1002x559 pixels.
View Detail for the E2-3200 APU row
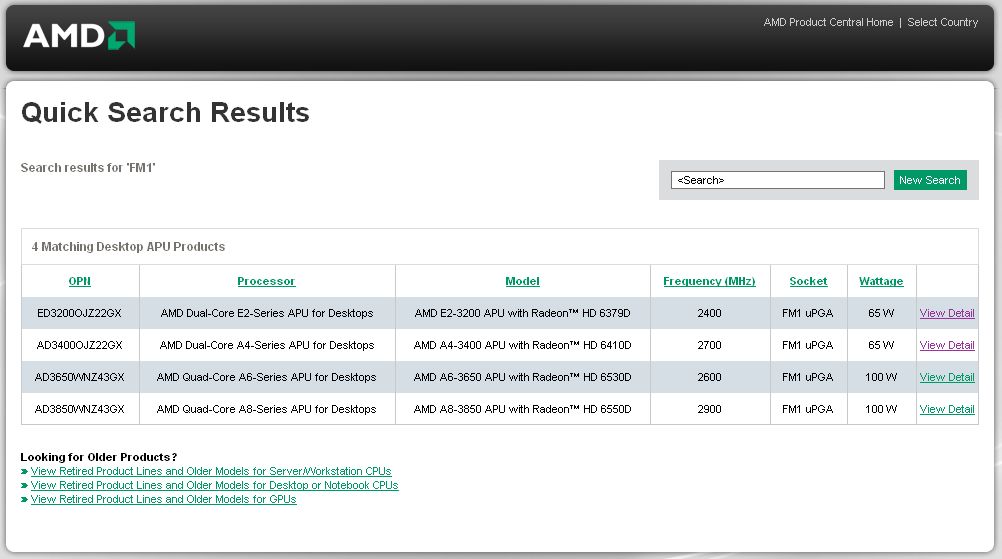pos(947,313)
